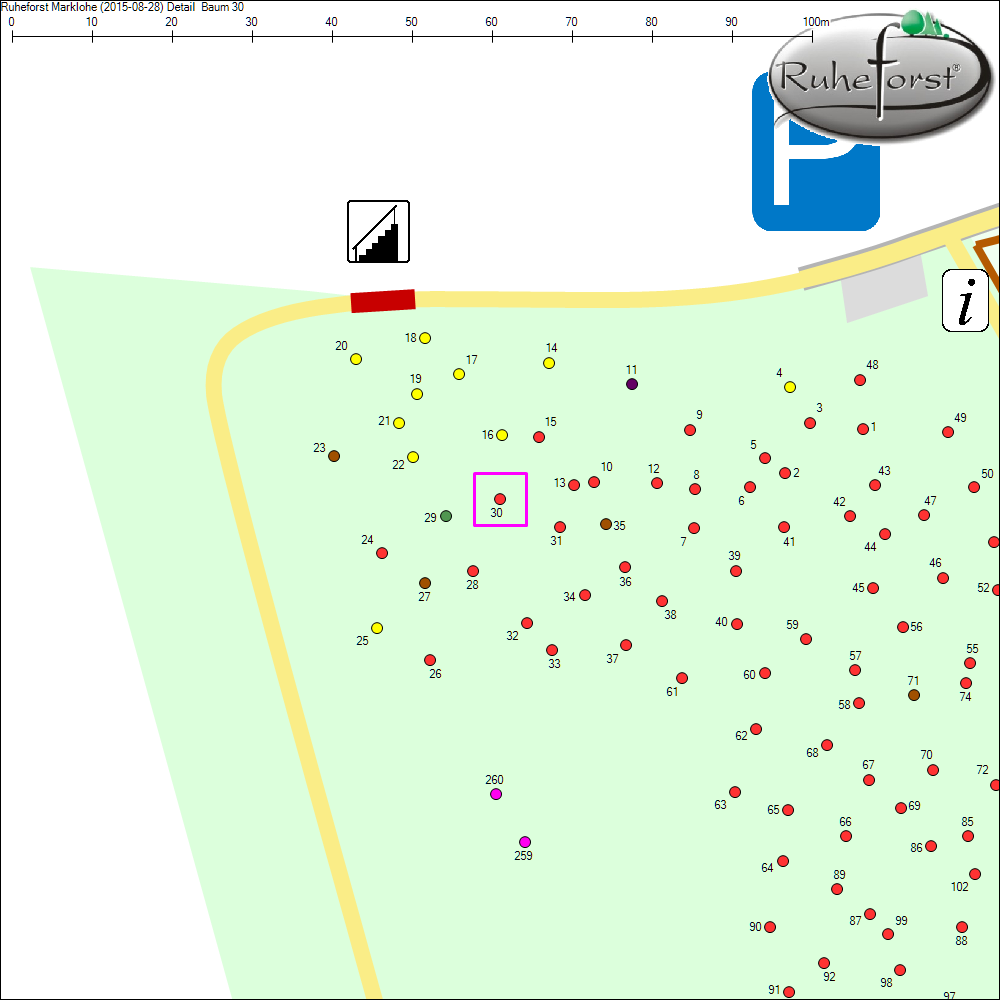The width and height of the screenshot is (1000, 1000).
Task: Select red tree marker 102
Action: 974,874
